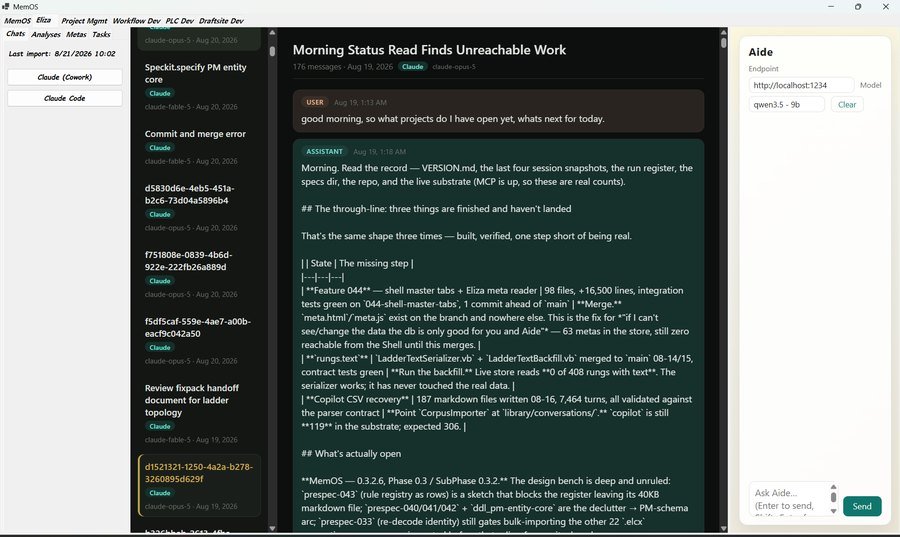Edit the Aide endpoint URL field
The height and width of the screenshot is (537, 900).
click(801, 85)
